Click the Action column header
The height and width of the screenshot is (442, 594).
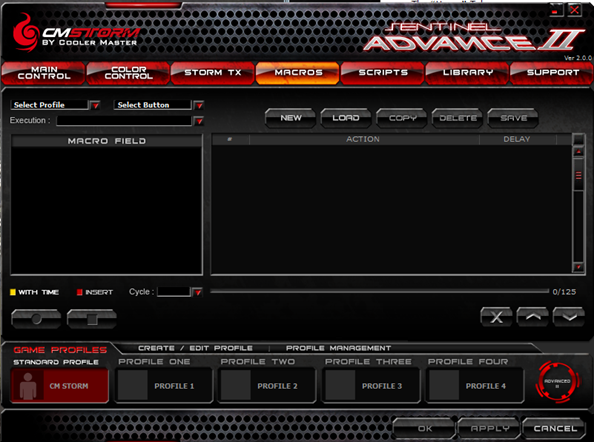363,139
